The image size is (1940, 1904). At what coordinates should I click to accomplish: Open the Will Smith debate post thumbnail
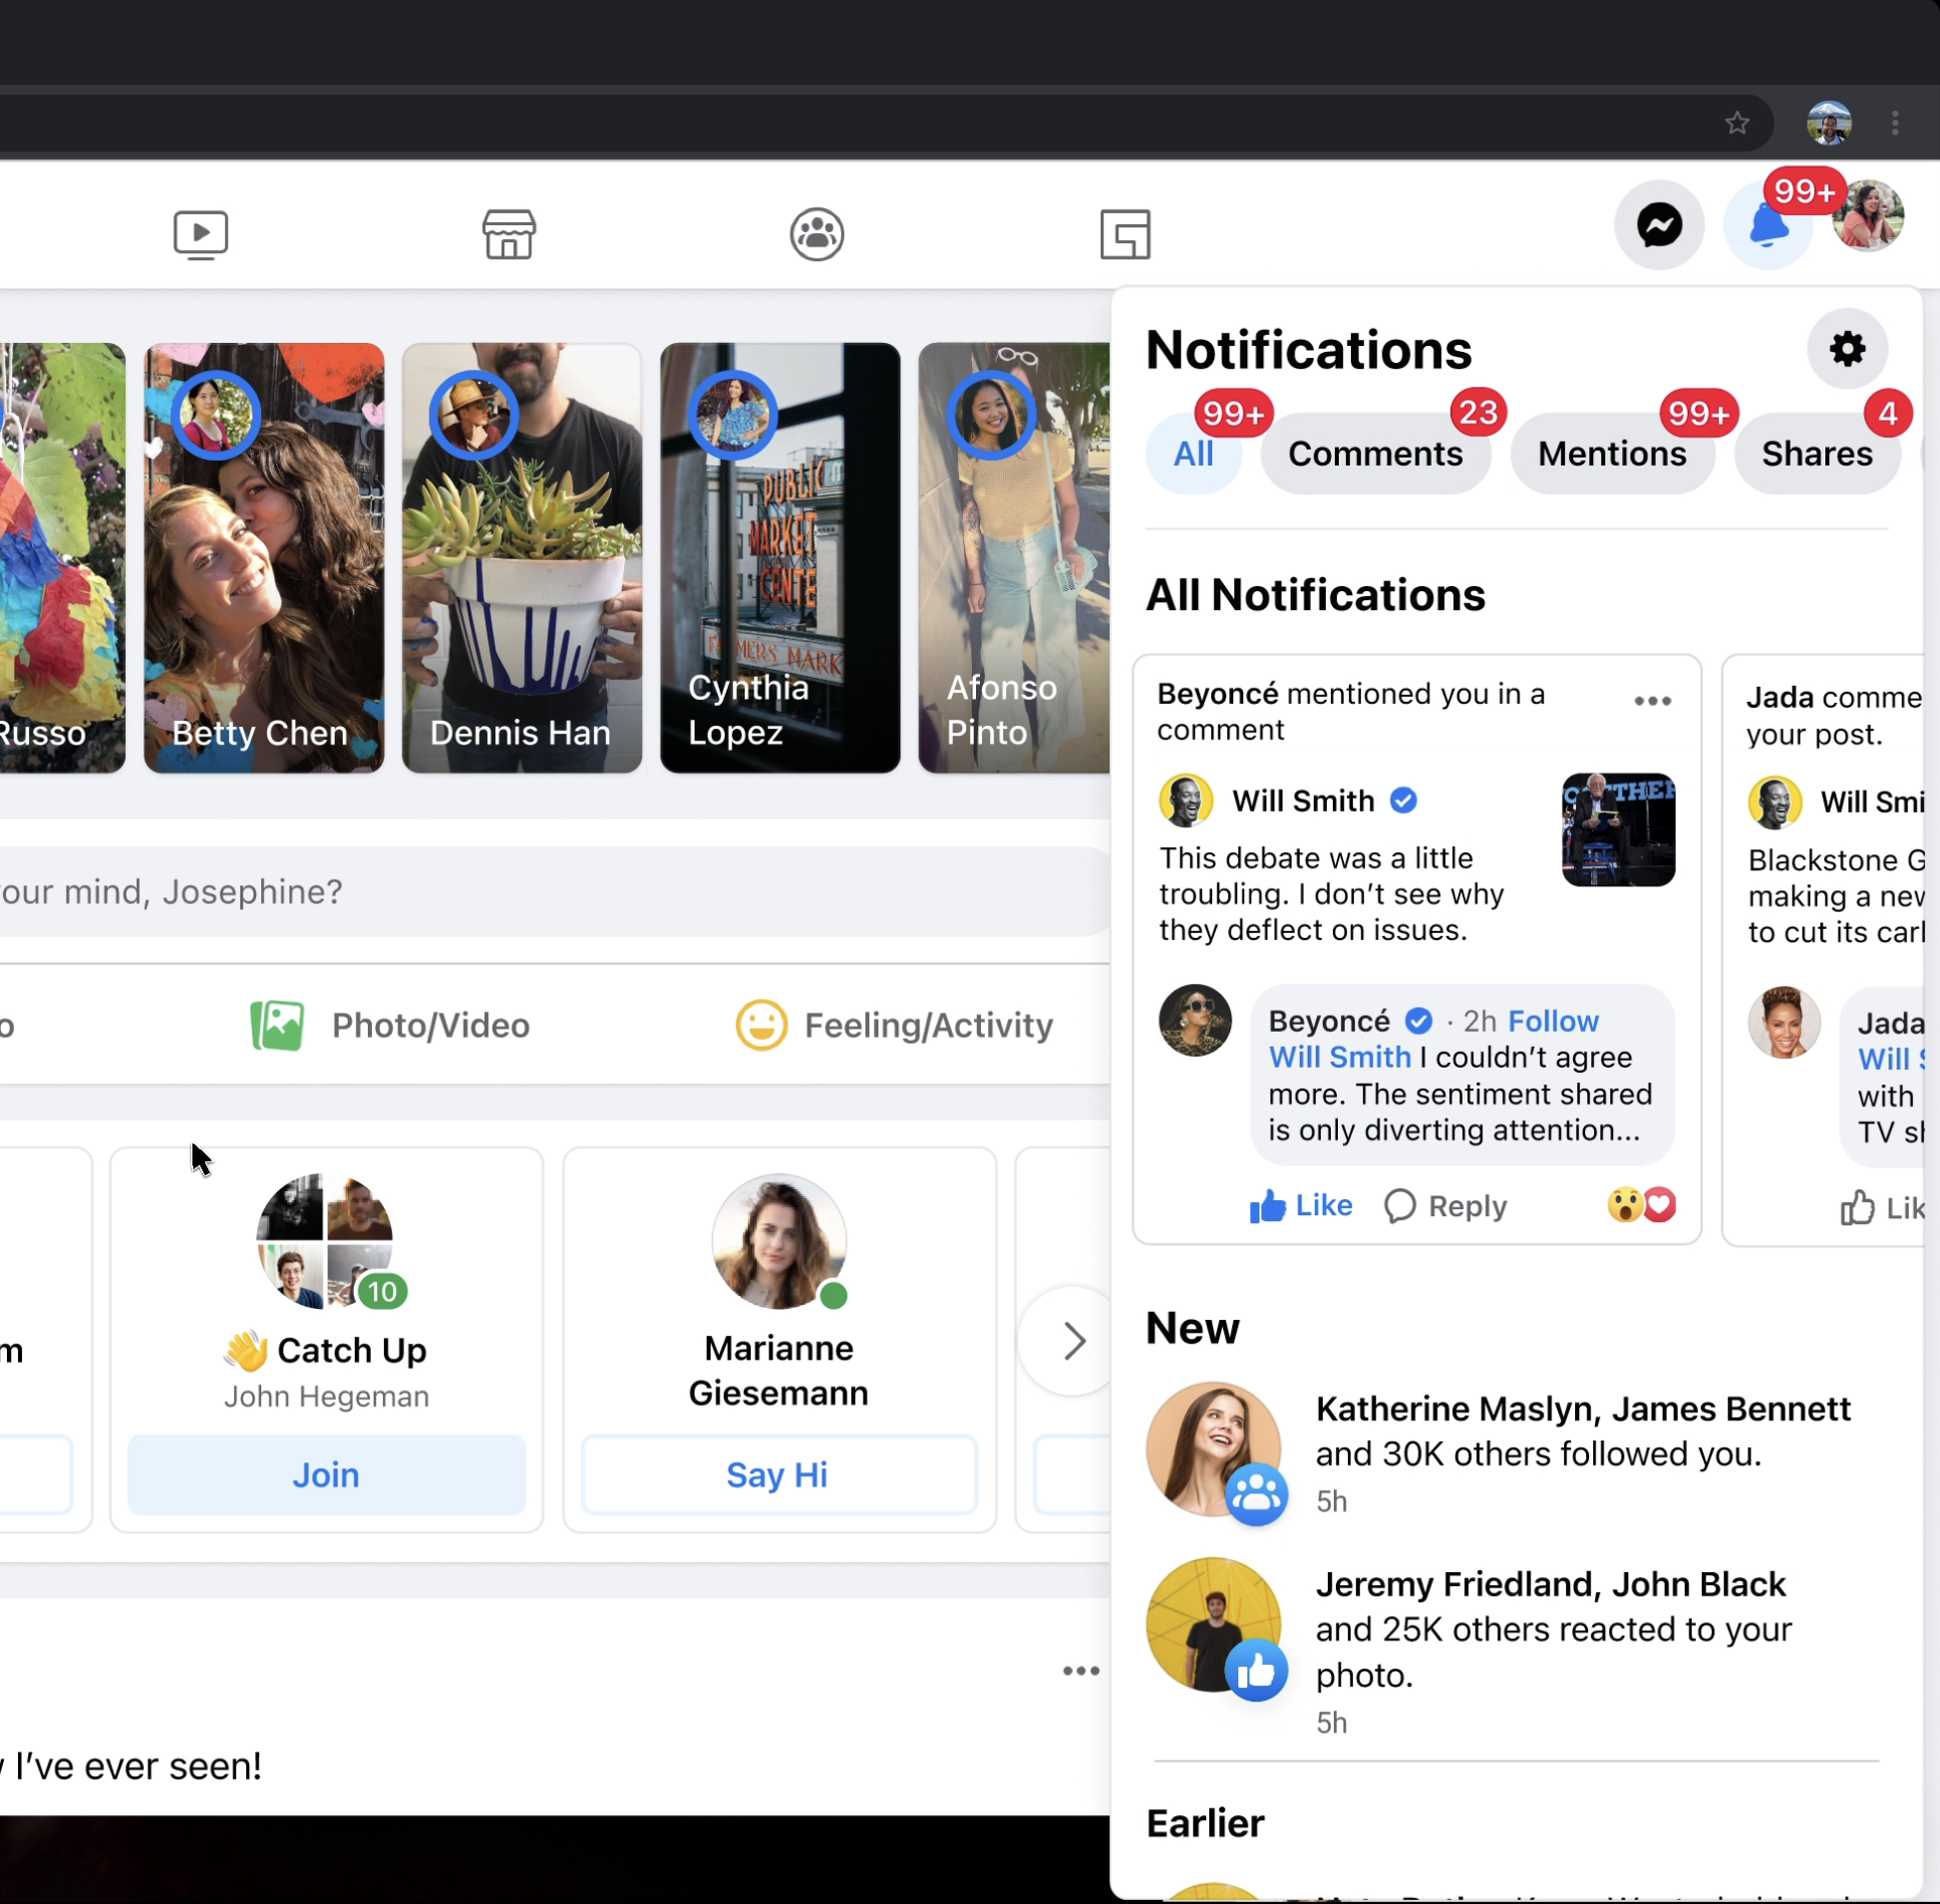click(x=1618, y=829)
